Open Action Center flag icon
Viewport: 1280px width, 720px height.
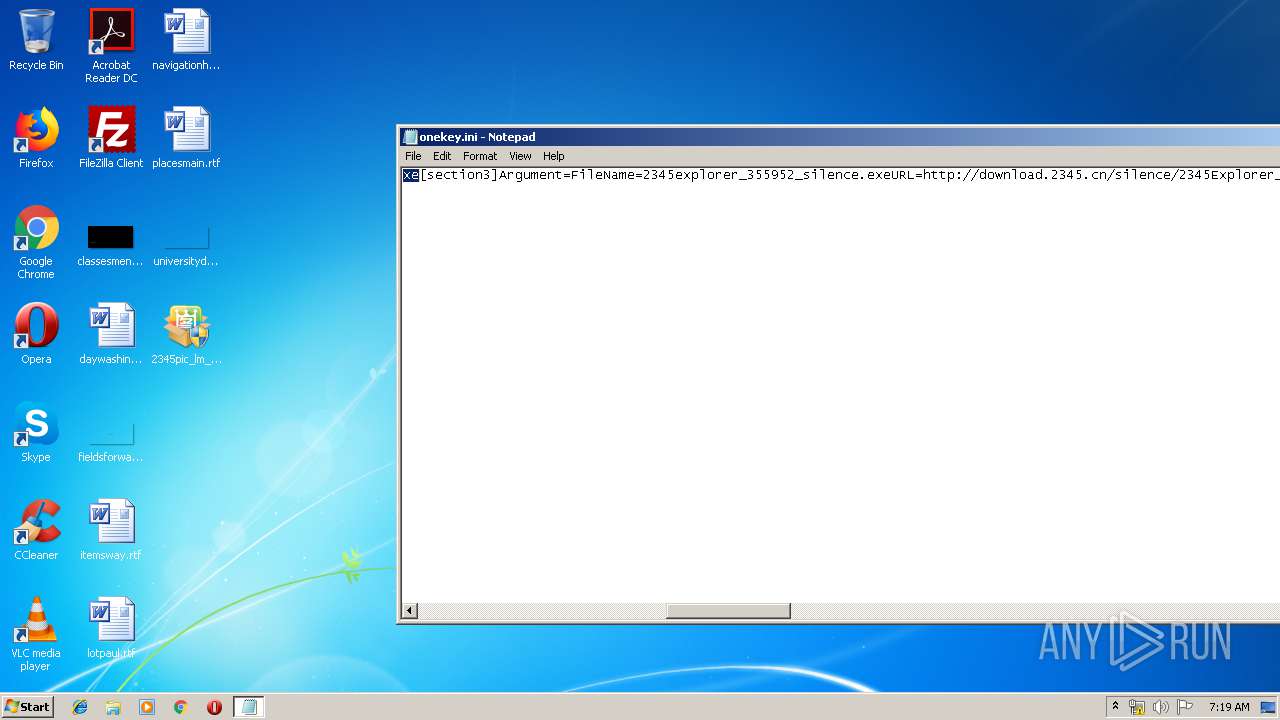[1184, 707]
